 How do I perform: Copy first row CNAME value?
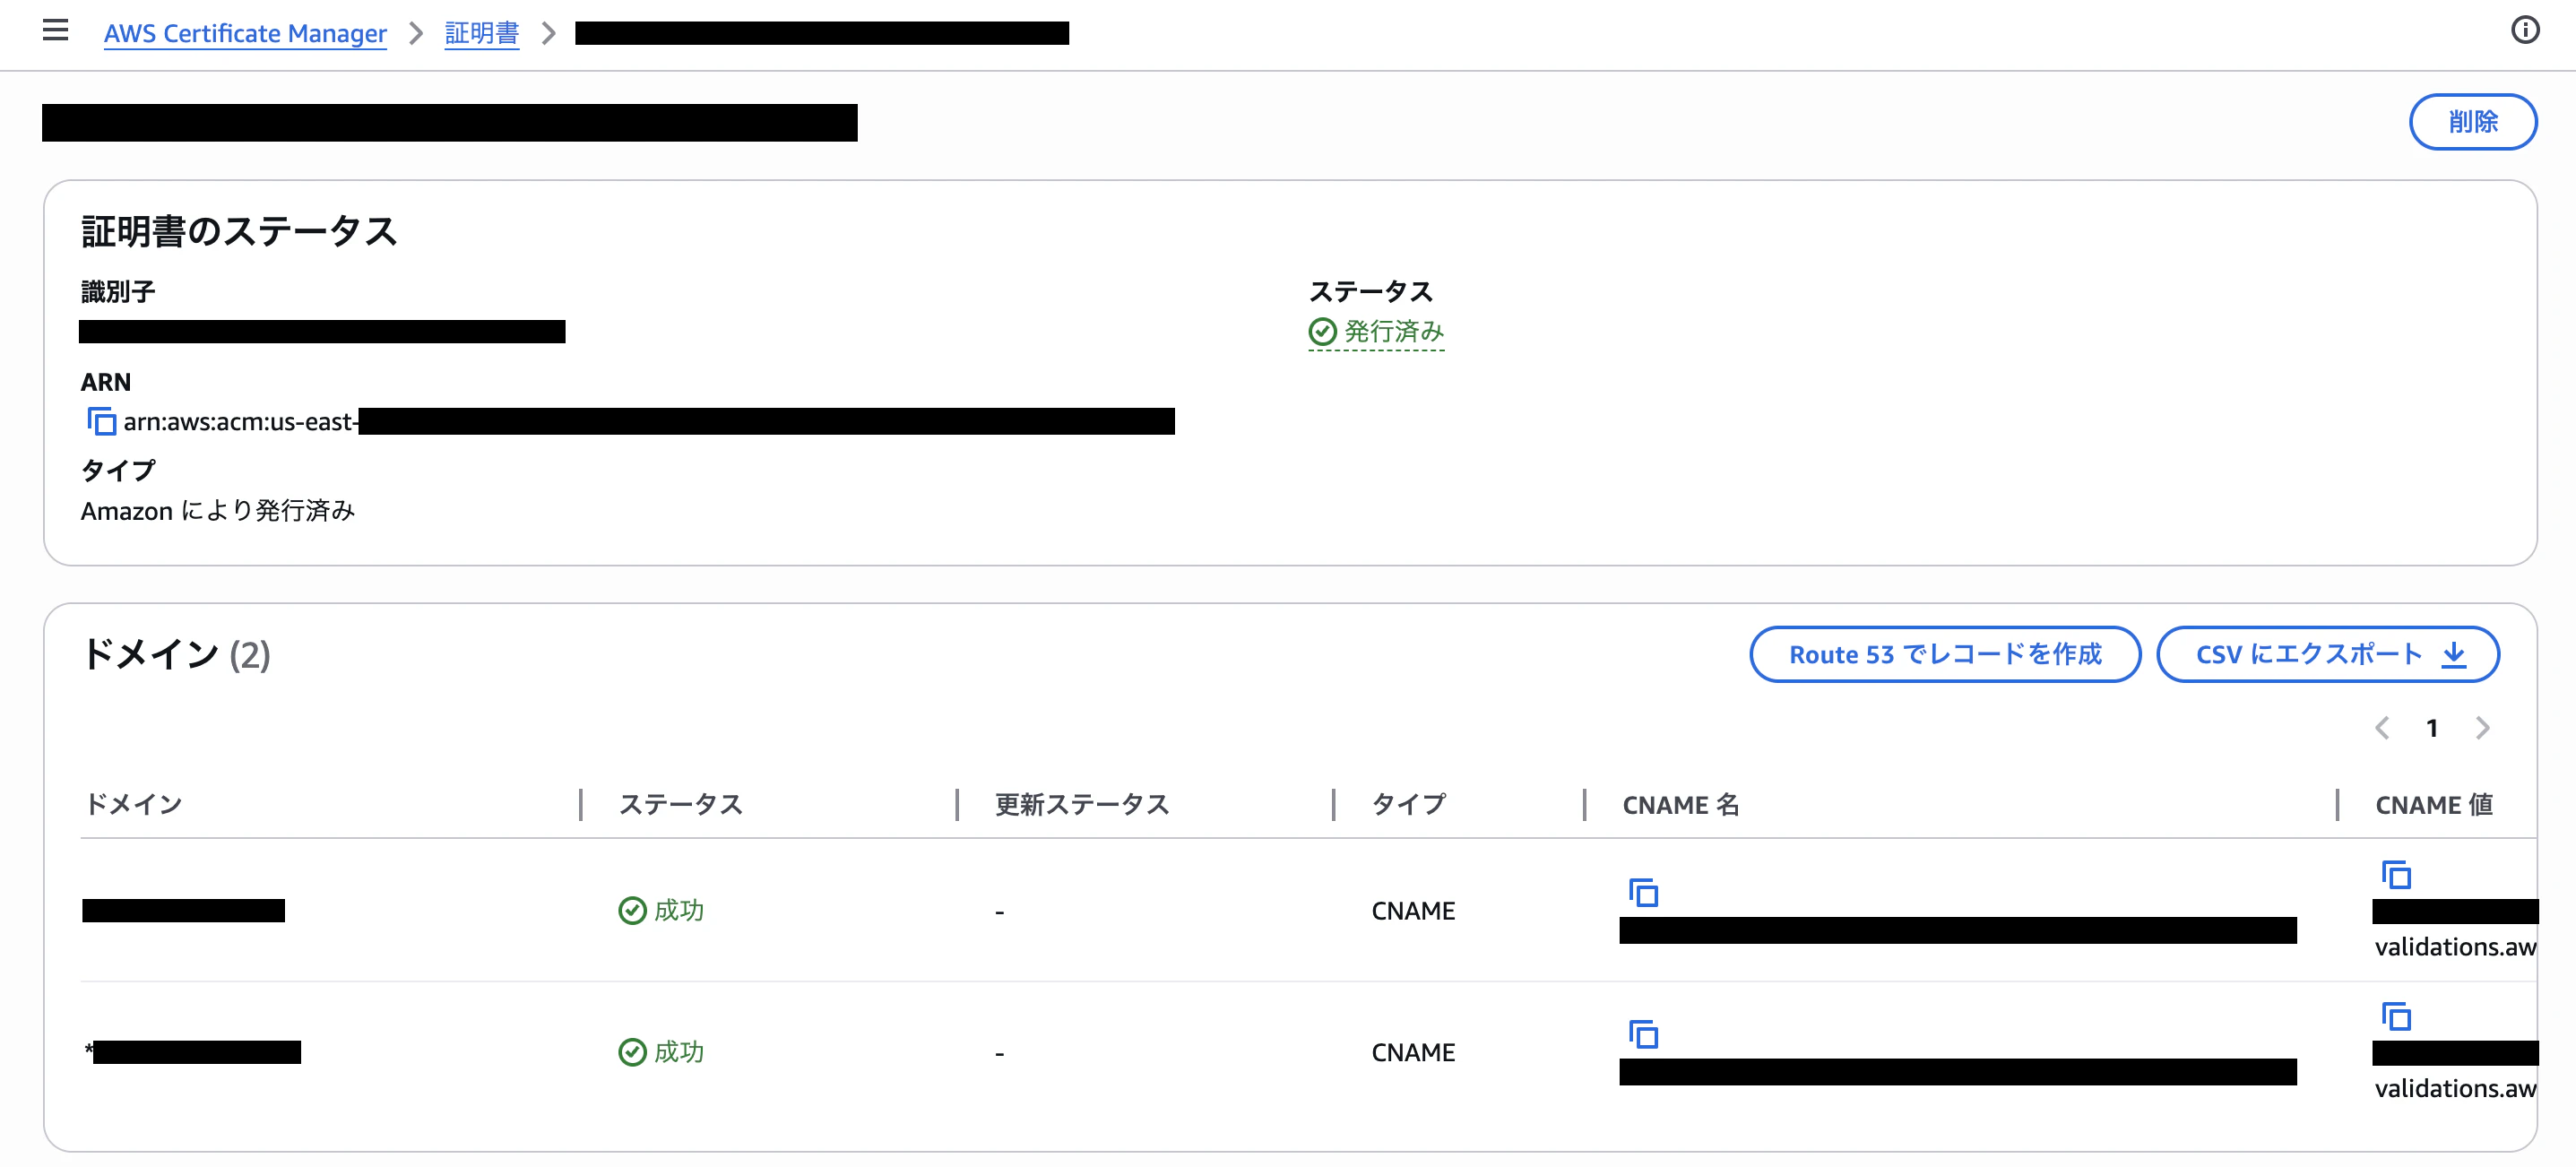(2396, 875)
